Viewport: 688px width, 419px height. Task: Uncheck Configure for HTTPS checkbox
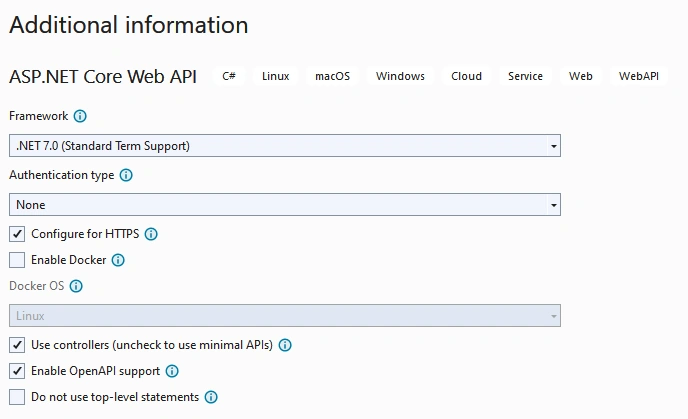[x=17, y=234]
